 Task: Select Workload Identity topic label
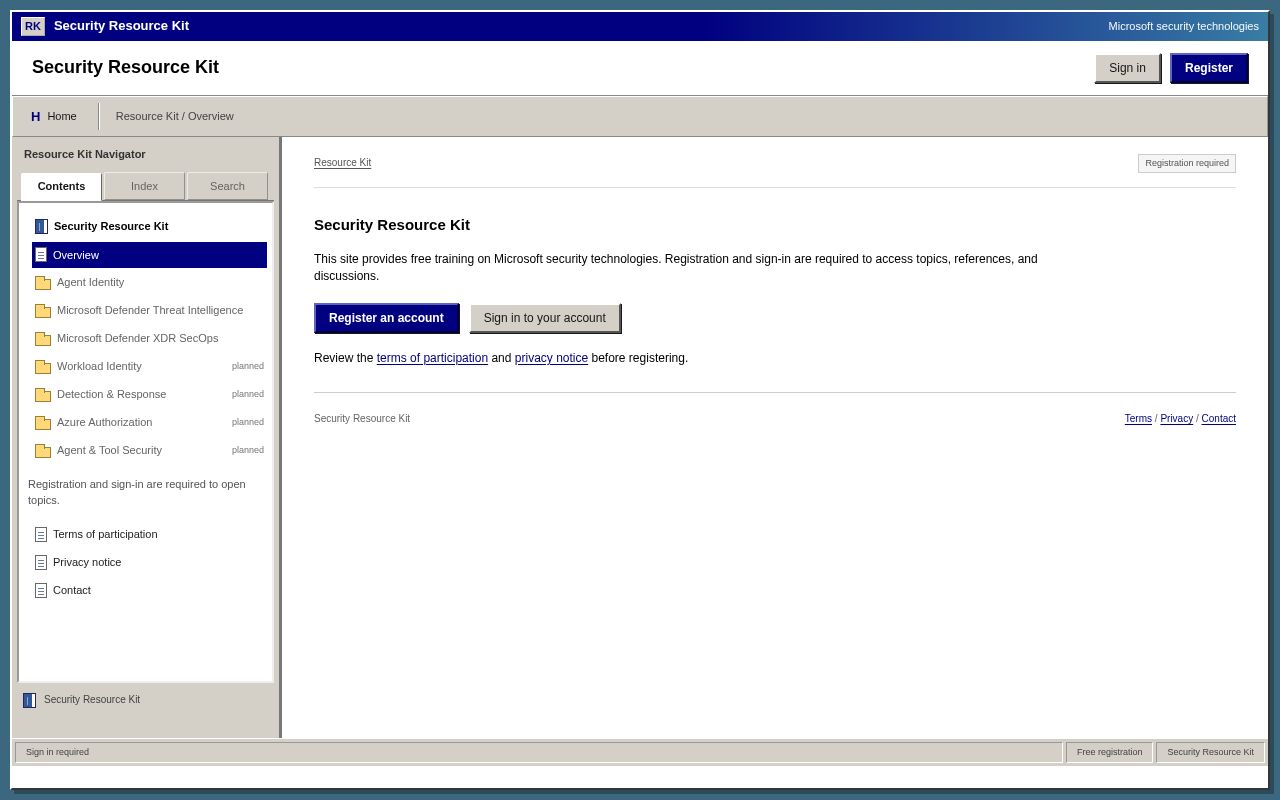[x=99, y=366]
